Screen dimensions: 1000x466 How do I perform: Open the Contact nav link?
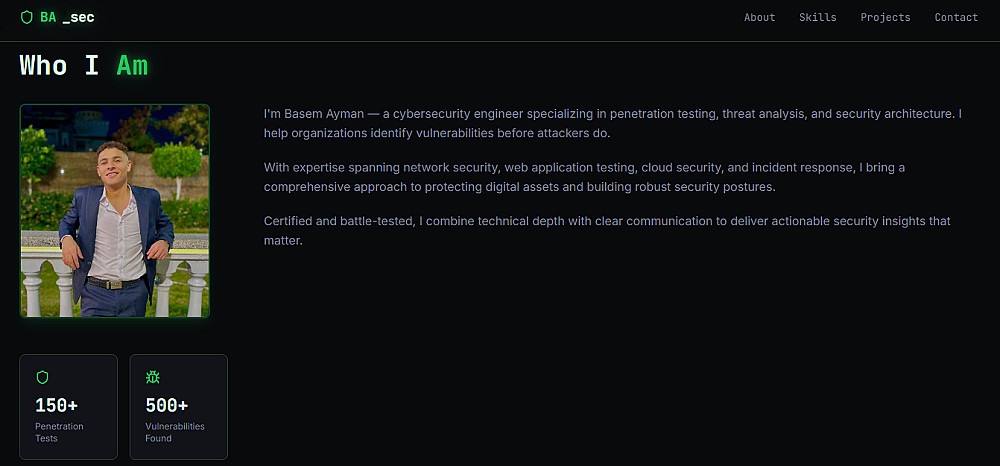pyautogui.click(x=956, y=17)
